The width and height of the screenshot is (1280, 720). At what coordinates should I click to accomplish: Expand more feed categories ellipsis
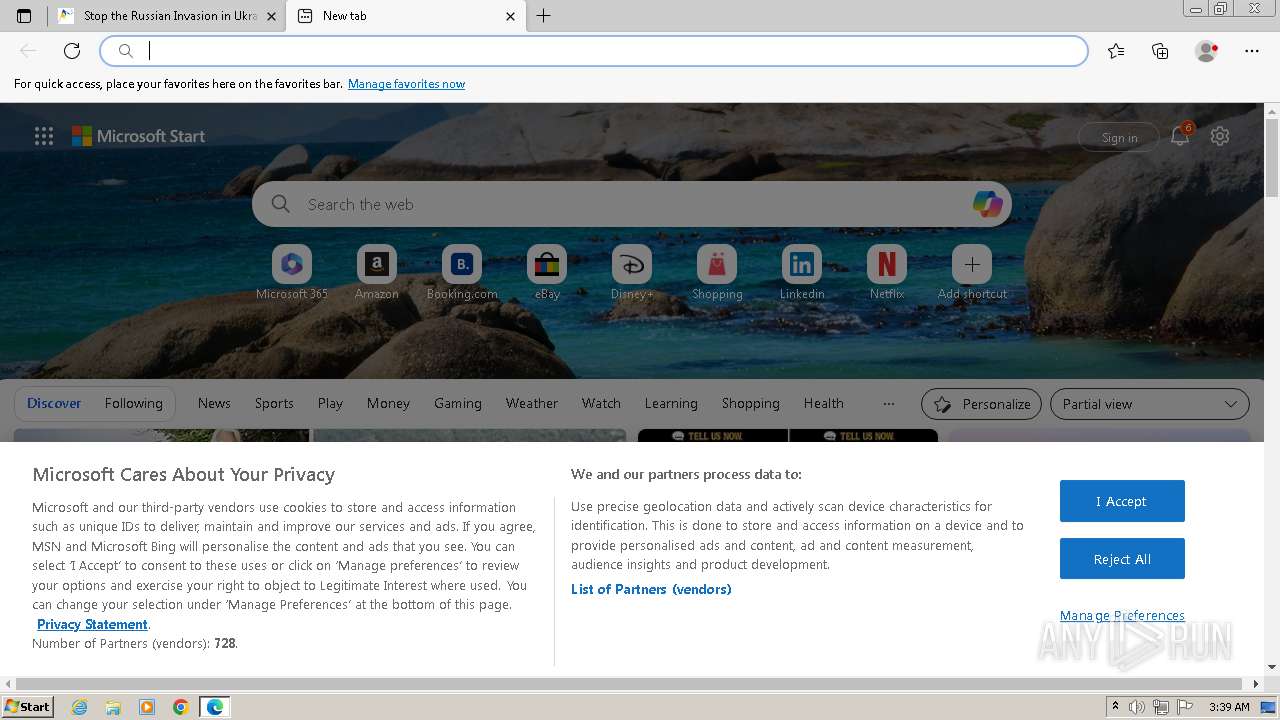[888, 404]
